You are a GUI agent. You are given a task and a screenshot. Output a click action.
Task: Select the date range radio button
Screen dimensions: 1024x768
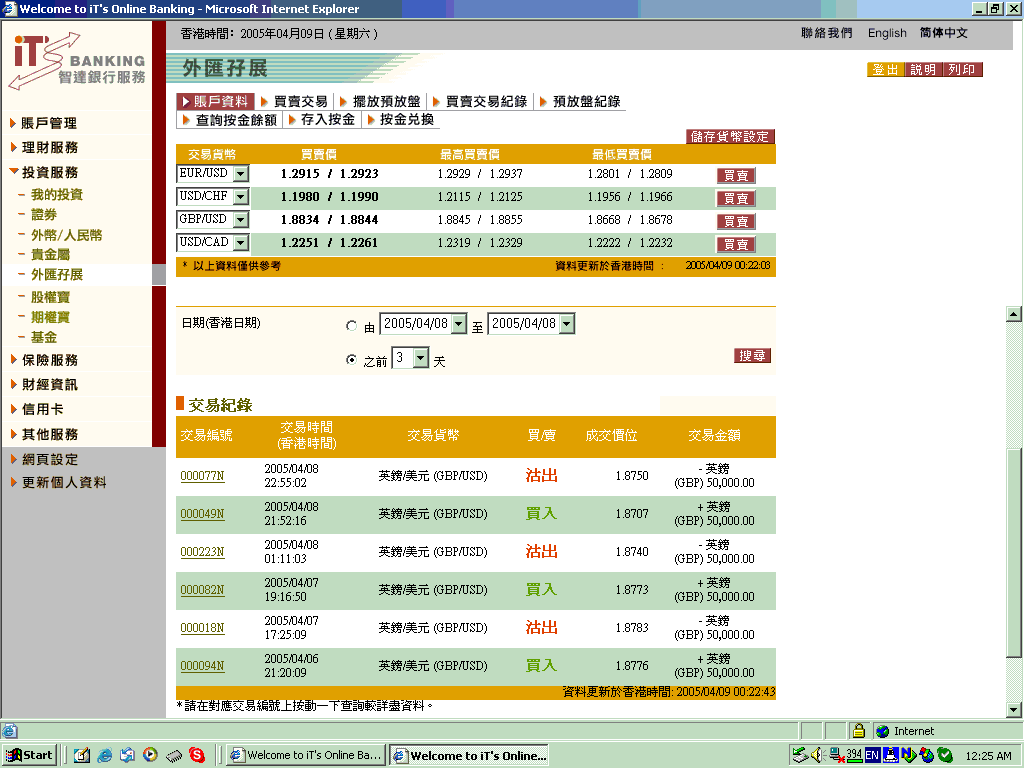coord(351,326)
